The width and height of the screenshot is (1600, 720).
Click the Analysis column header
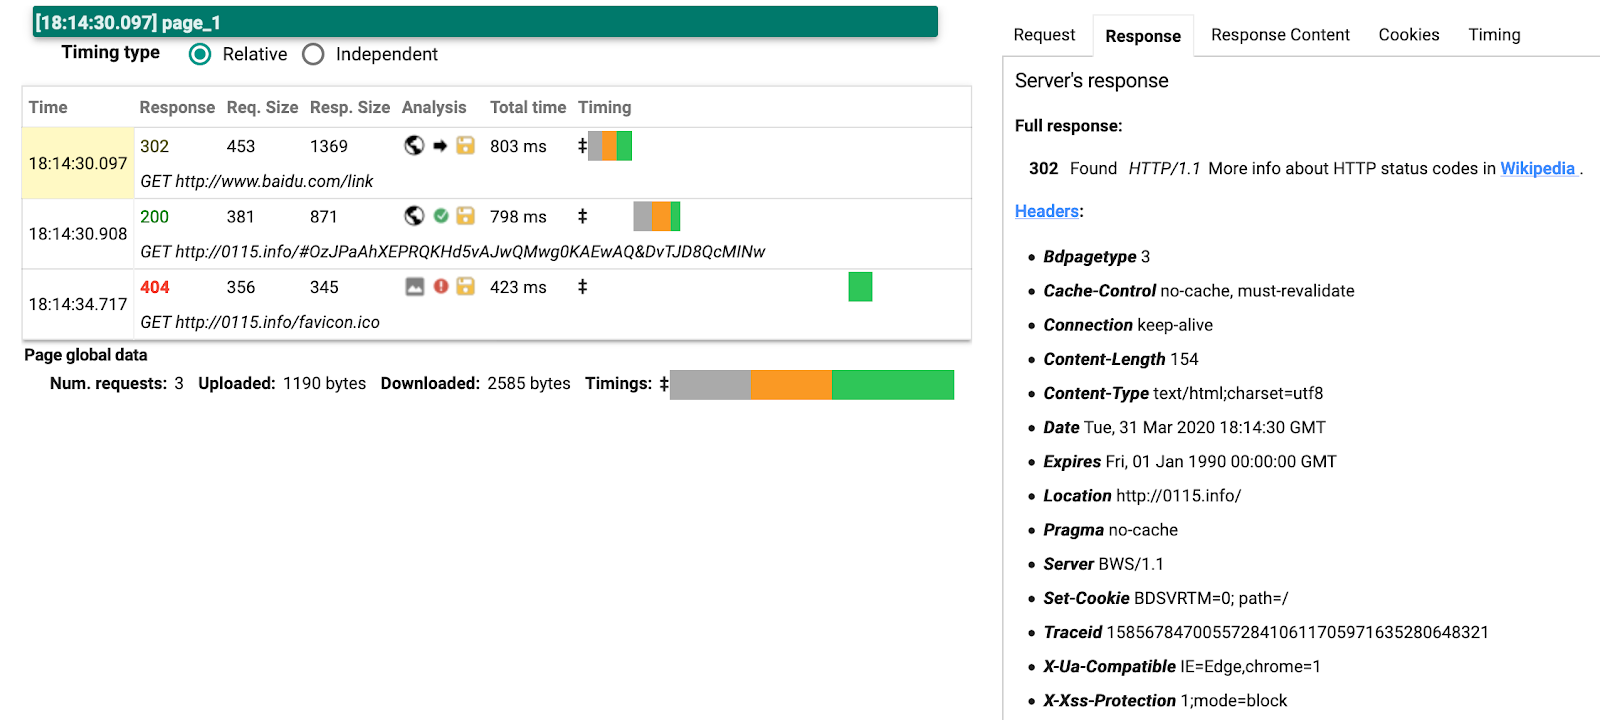[x=434, y=107]
